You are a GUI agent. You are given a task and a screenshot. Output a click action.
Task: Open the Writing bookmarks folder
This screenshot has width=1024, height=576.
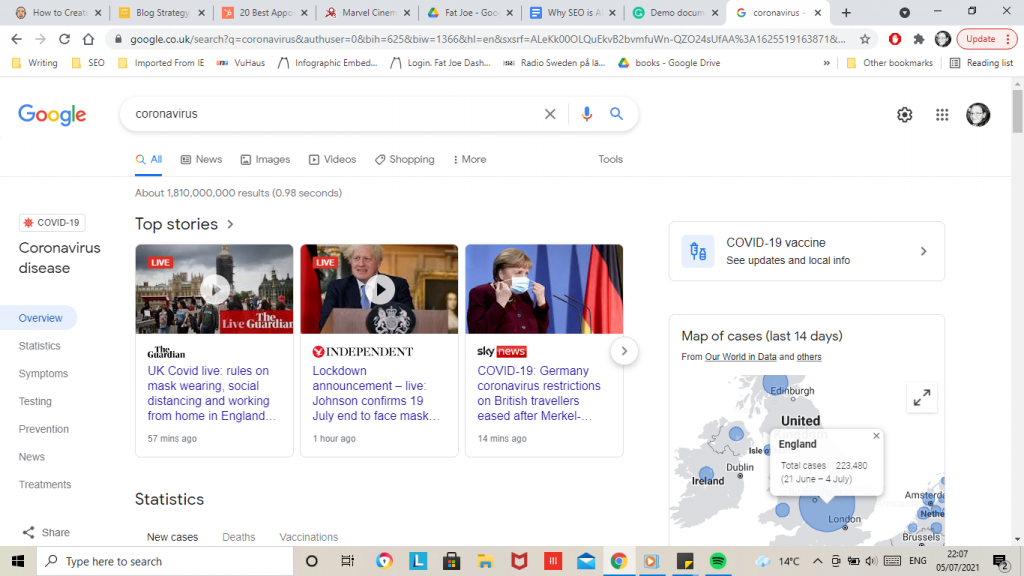tap(35, 63)
